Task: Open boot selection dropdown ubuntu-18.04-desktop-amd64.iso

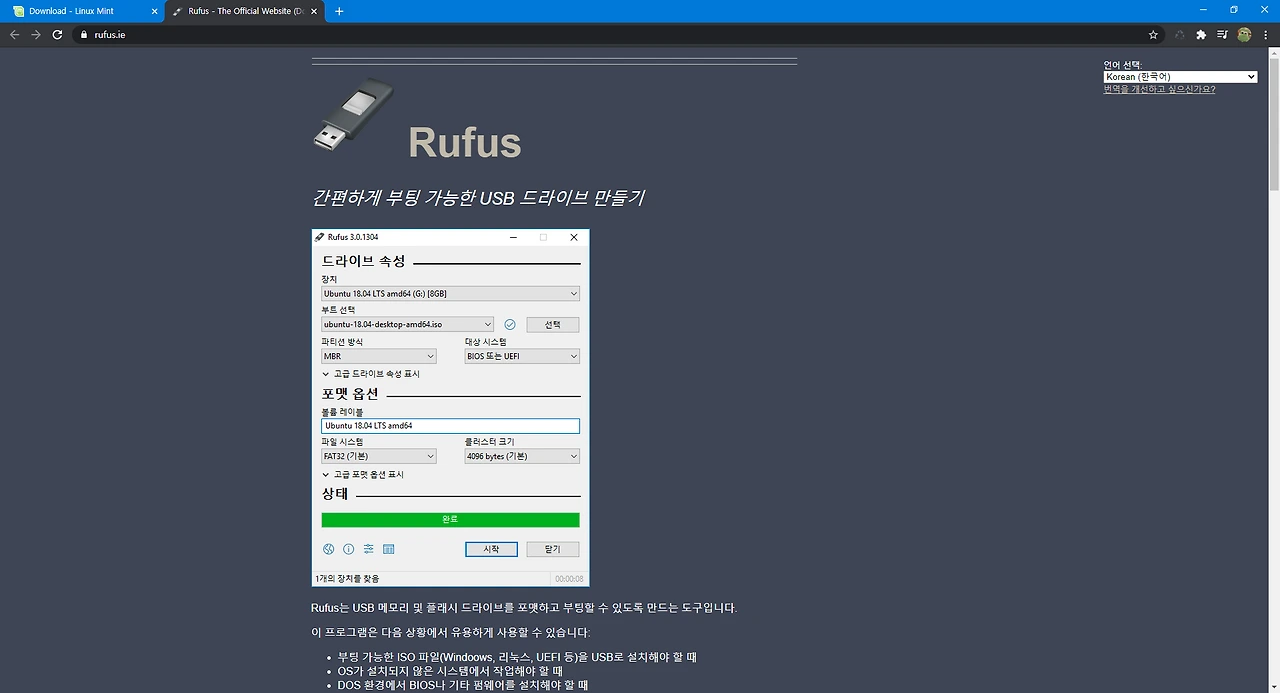Action: [x=407, y=324]
